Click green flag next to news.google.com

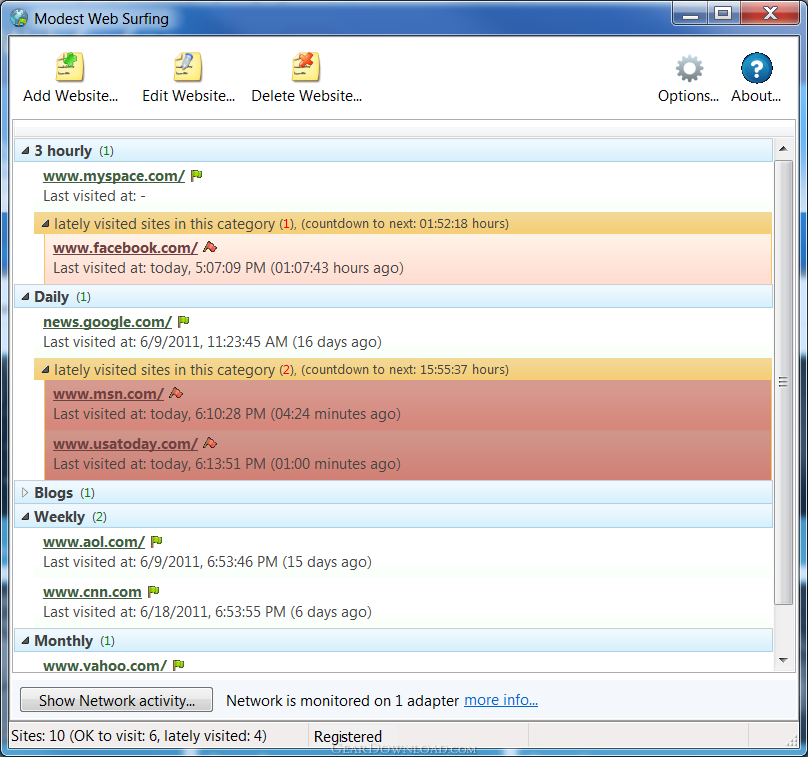[183, 322]
